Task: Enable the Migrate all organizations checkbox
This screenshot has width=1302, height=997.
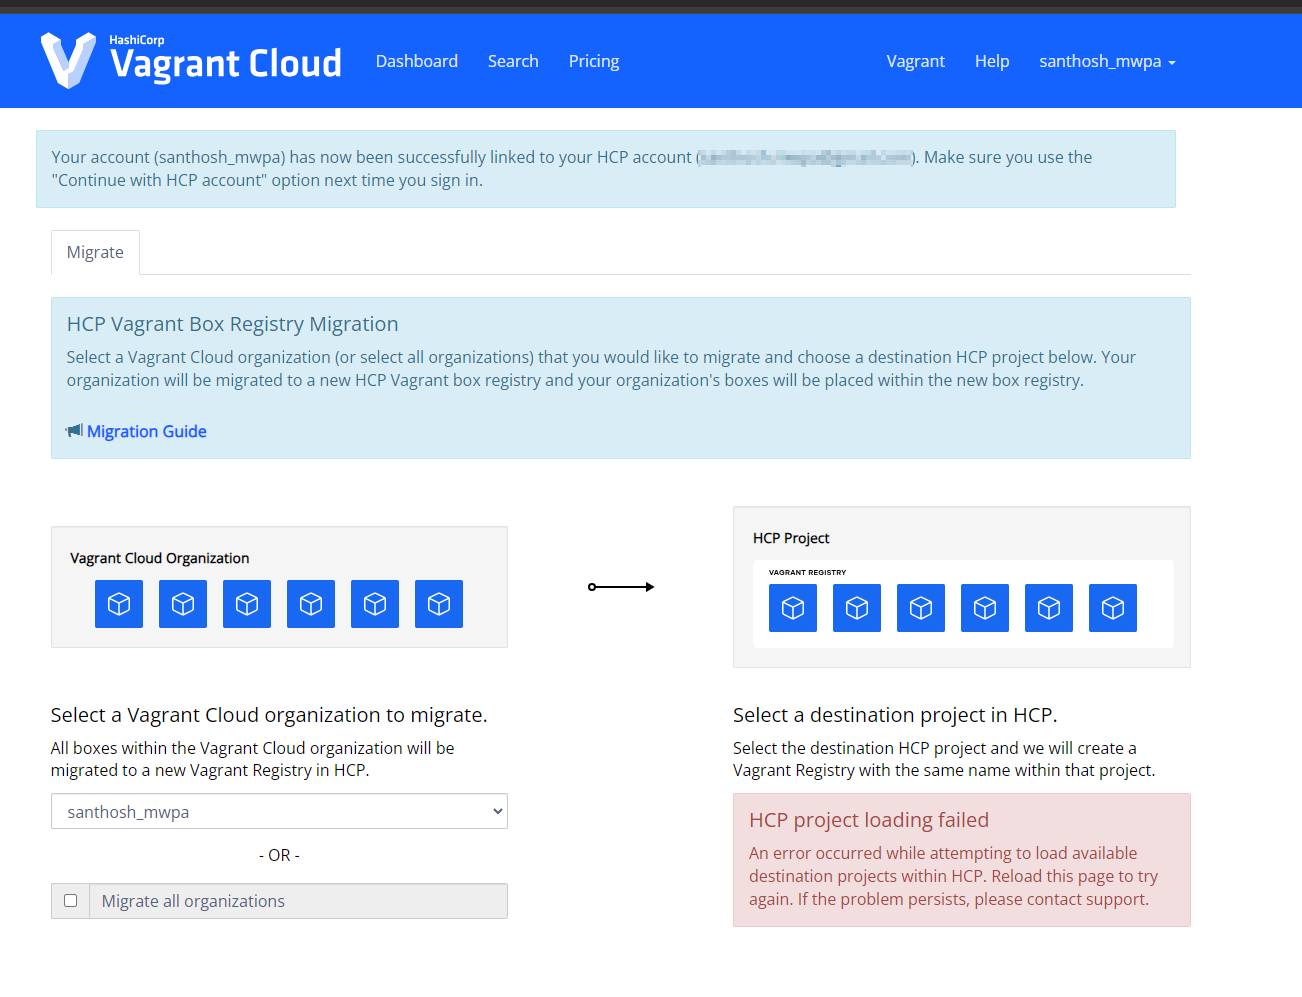Action: click(71, 900)
